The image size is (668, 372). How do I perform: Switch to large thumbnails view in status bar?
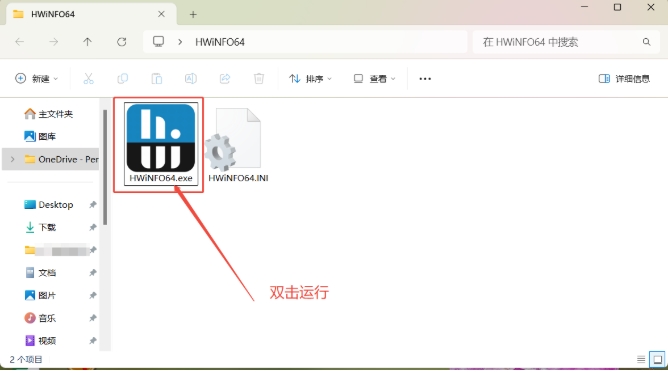657,360
